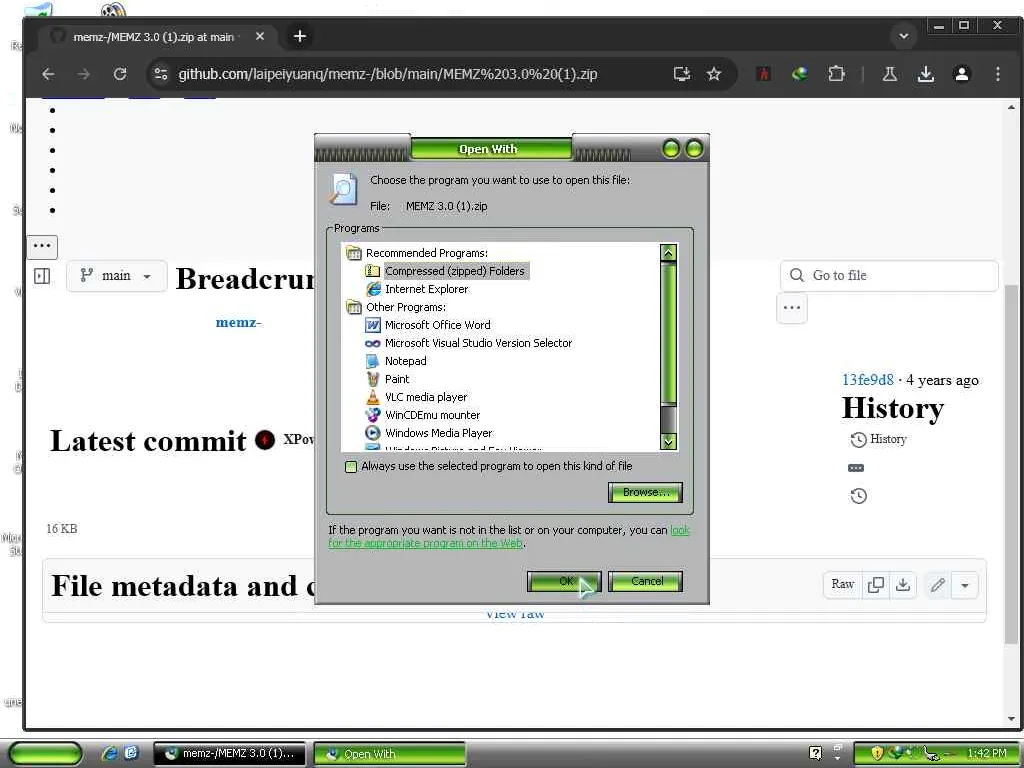Screen dimensions: 1024x768
Task: Click the Go to file search field
Action: pyautogui.click(x=889, y=276)
